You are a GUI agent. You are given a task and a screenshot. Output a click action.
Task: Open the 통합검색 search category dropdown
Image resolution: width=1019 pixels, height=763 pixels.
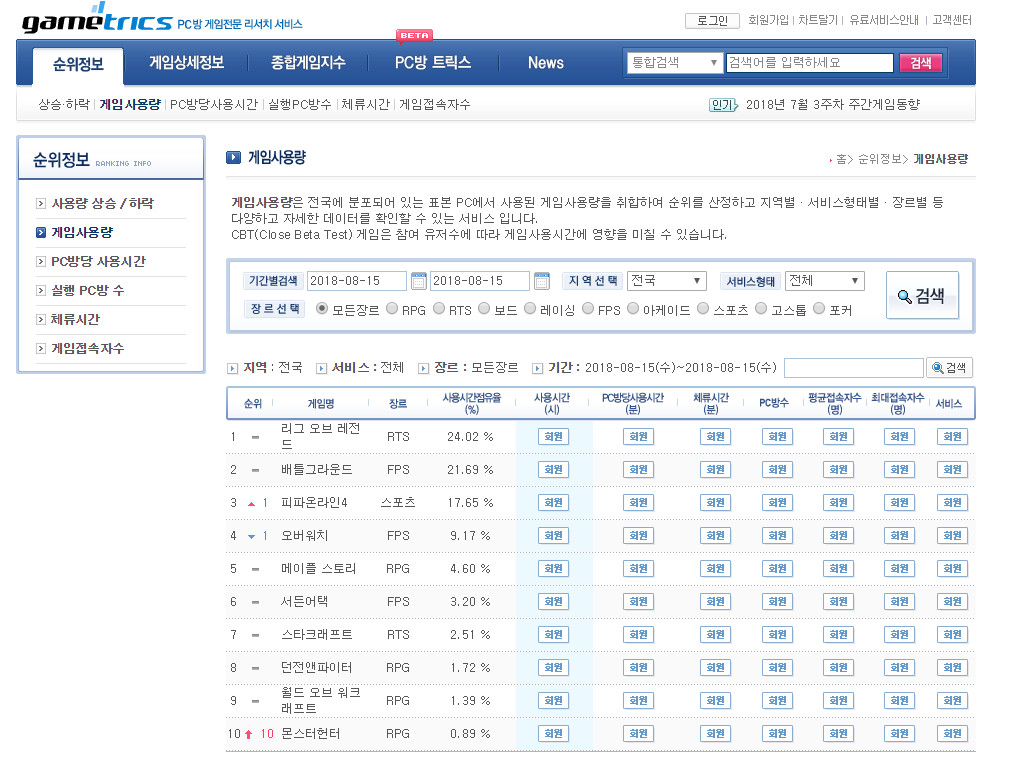coord(673,62)
